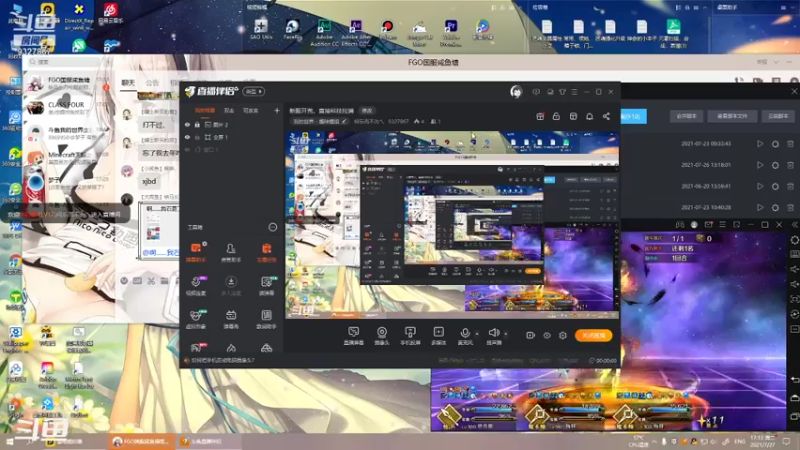
Task: Click the image thumbnail in chat message
Action: pos(154,229)
